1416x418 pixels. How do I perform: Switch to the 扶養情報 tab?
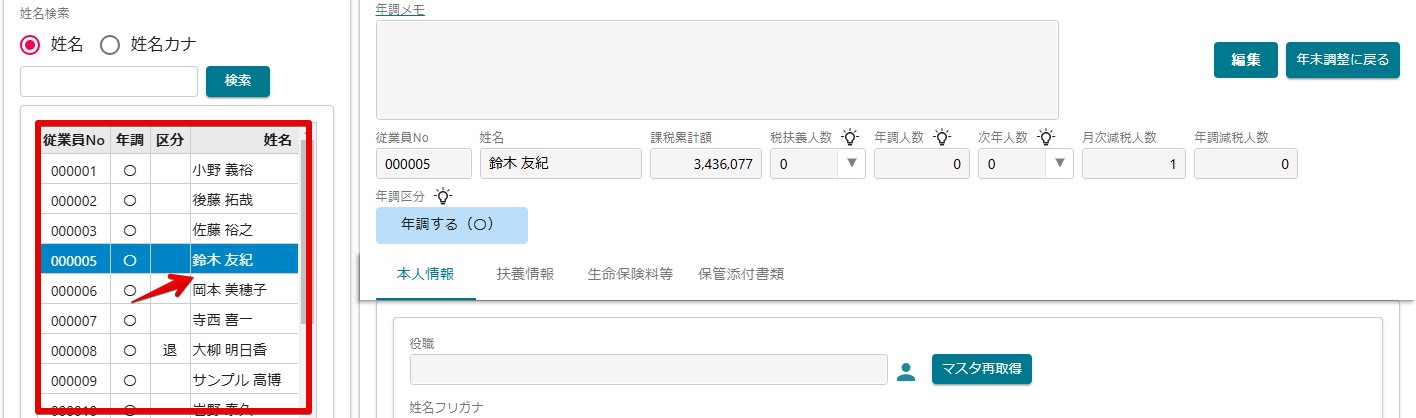pos(525,274)
